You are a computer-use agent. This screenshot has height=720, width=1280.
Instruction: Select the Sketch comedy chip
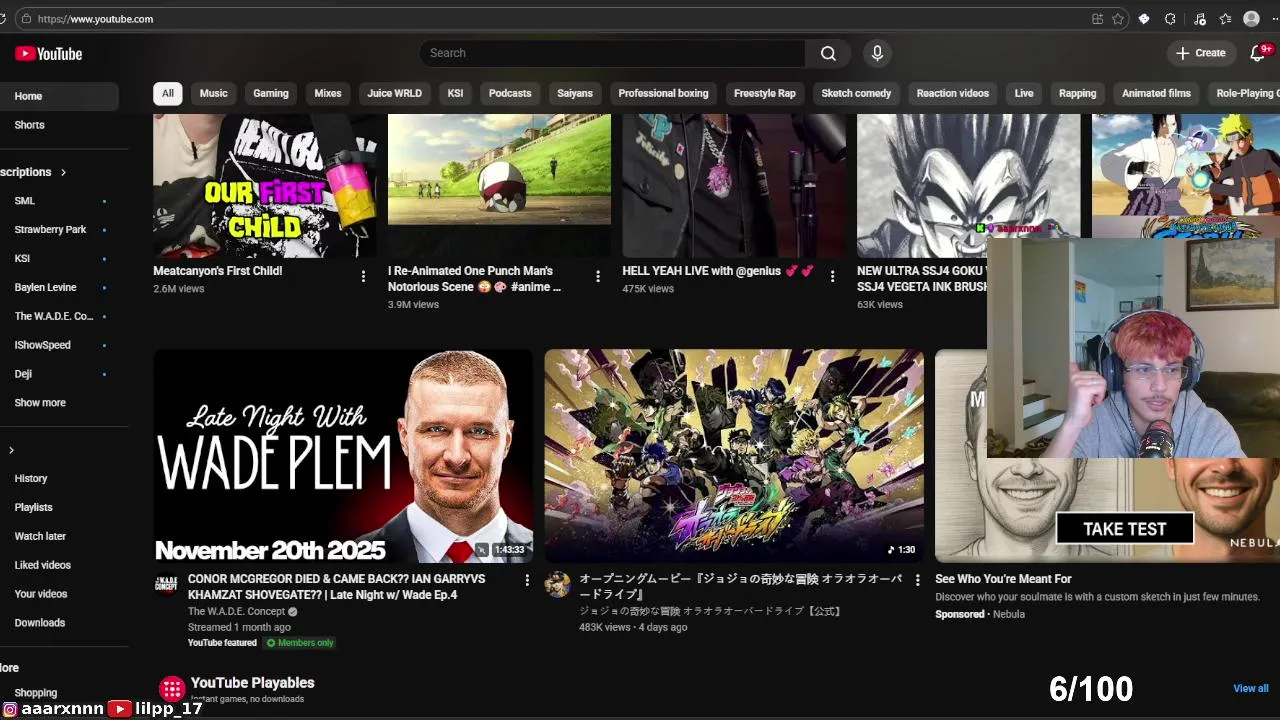click(856, 93)
